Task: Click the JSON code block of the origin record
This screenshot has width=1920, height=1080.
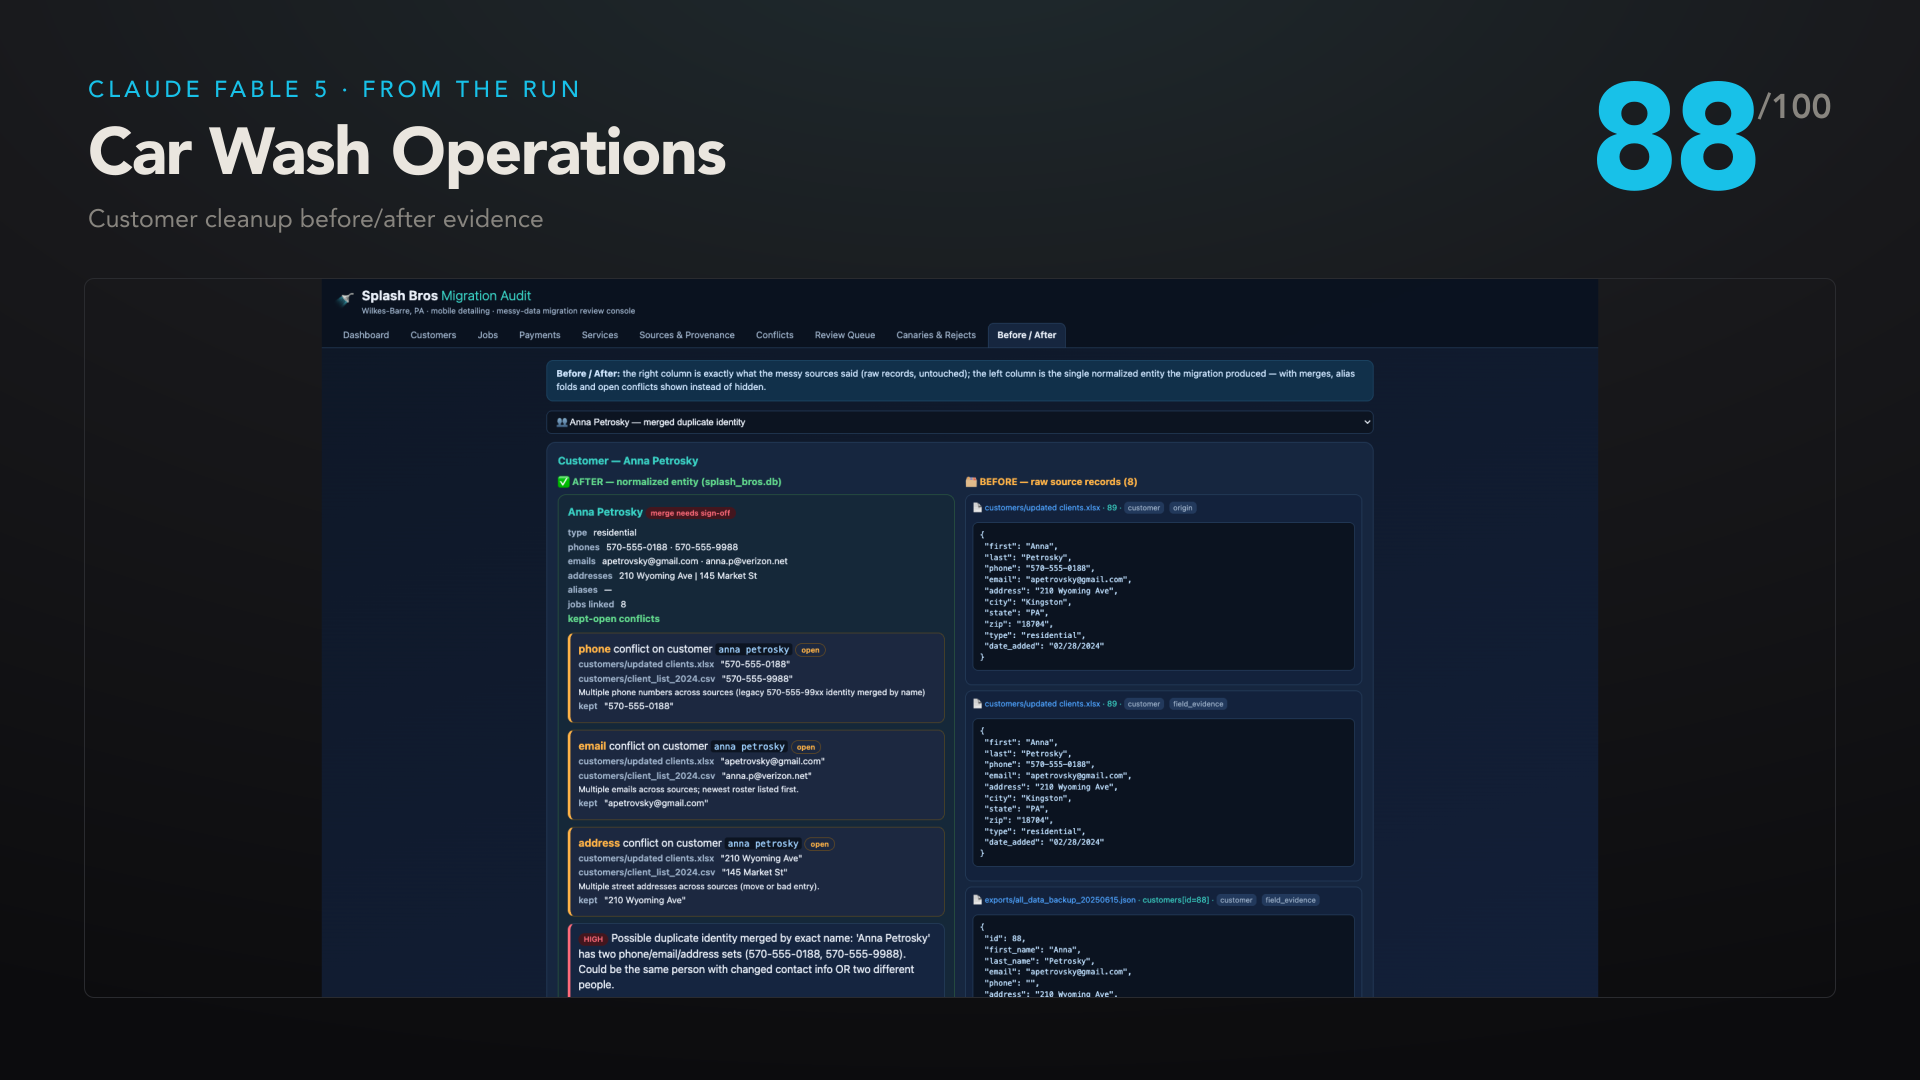Action: (1163, 596)
